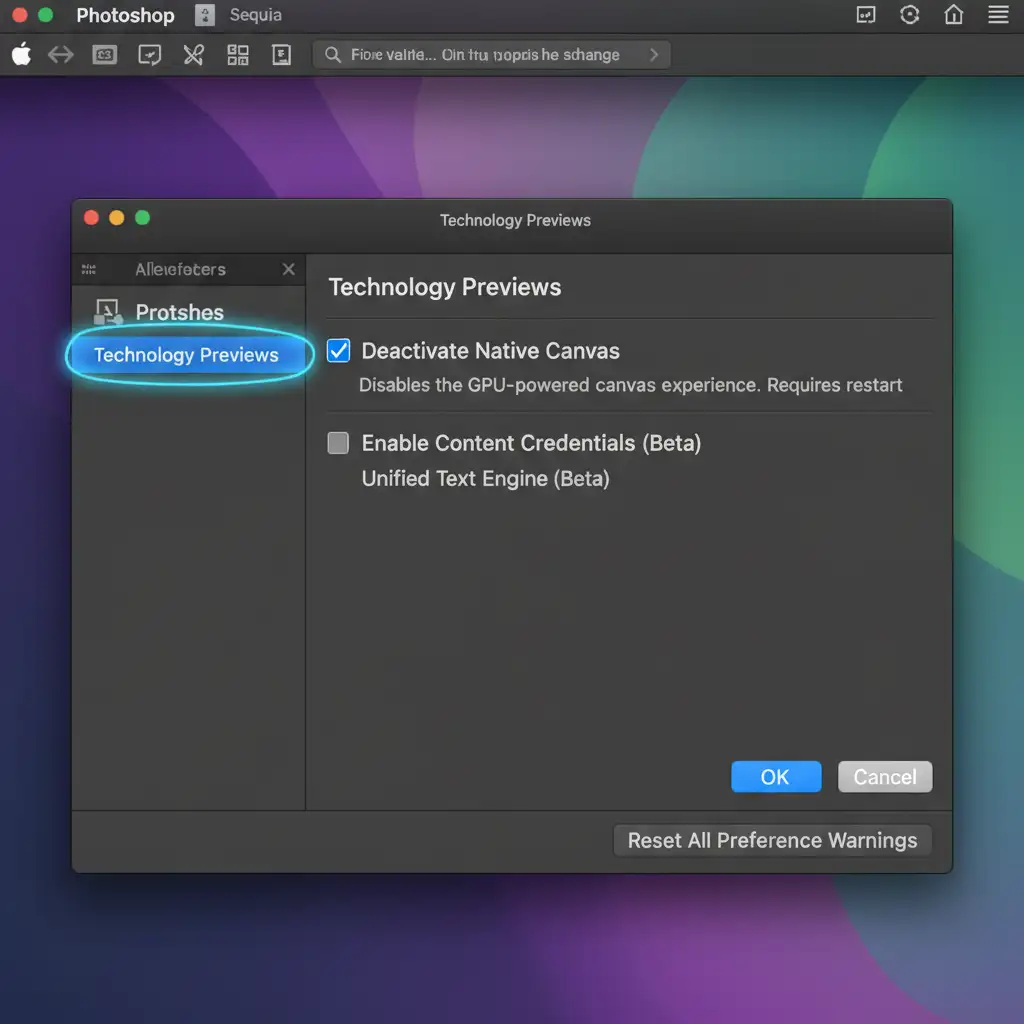Click the Cancel button
The width and height of the screenshot is (1024, 1024).
click(x=885, y=777)
